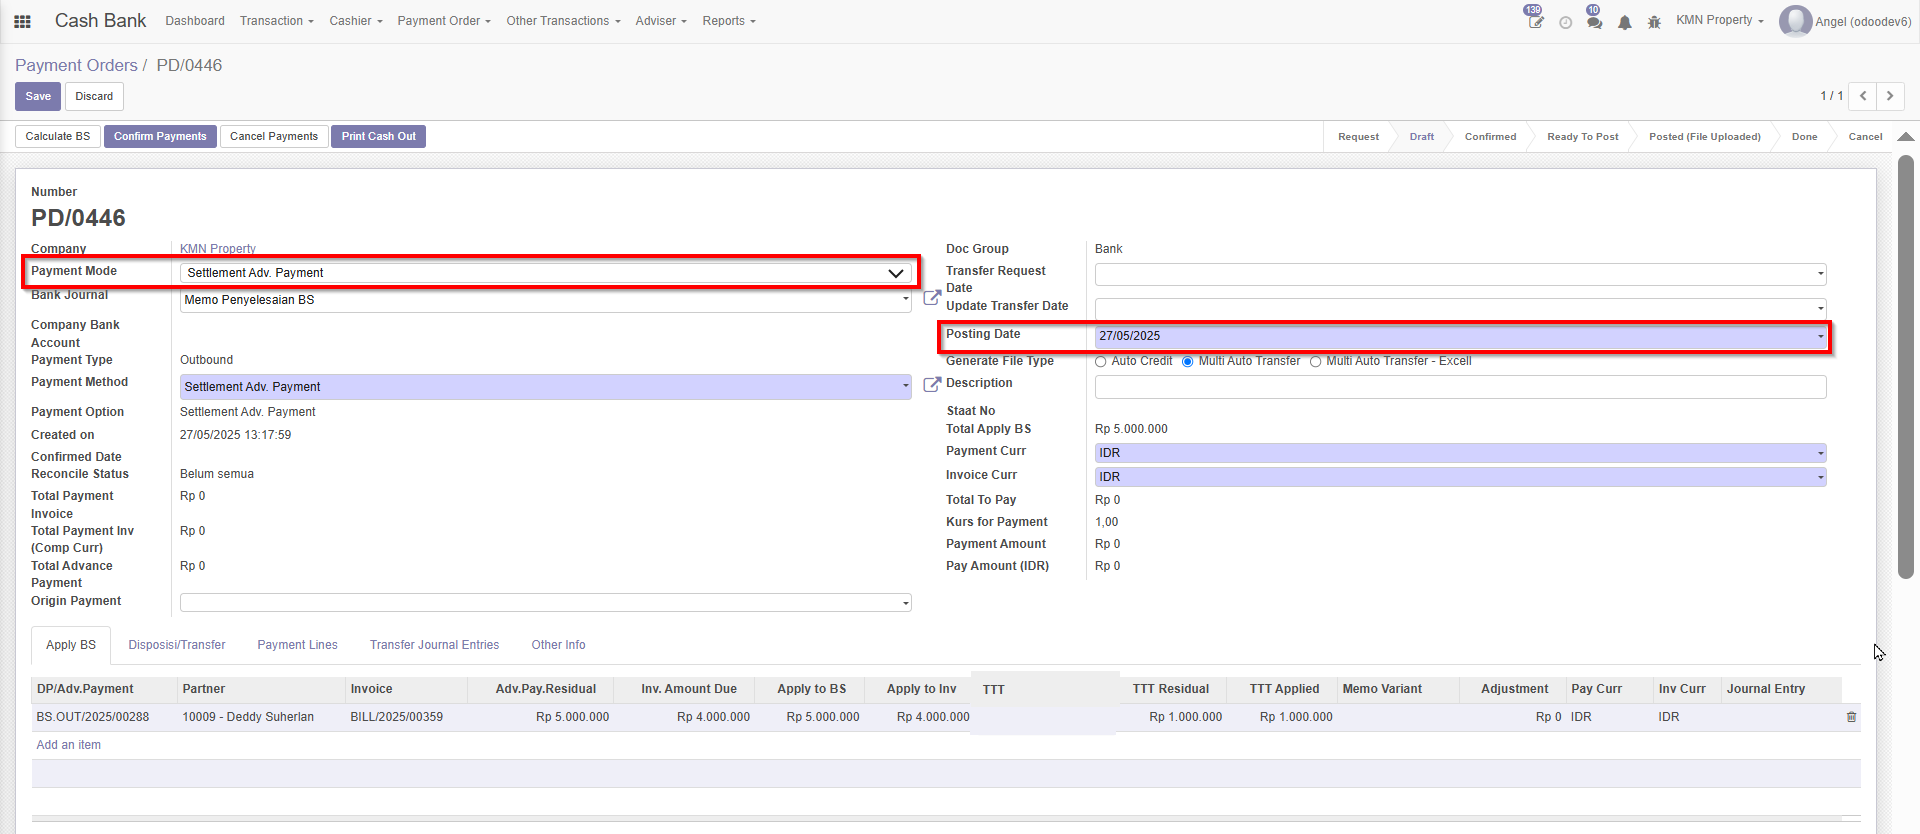Switch to the Payment Lines tab
The height and width of the screenshot is (834, 1920).
(297, 645)
